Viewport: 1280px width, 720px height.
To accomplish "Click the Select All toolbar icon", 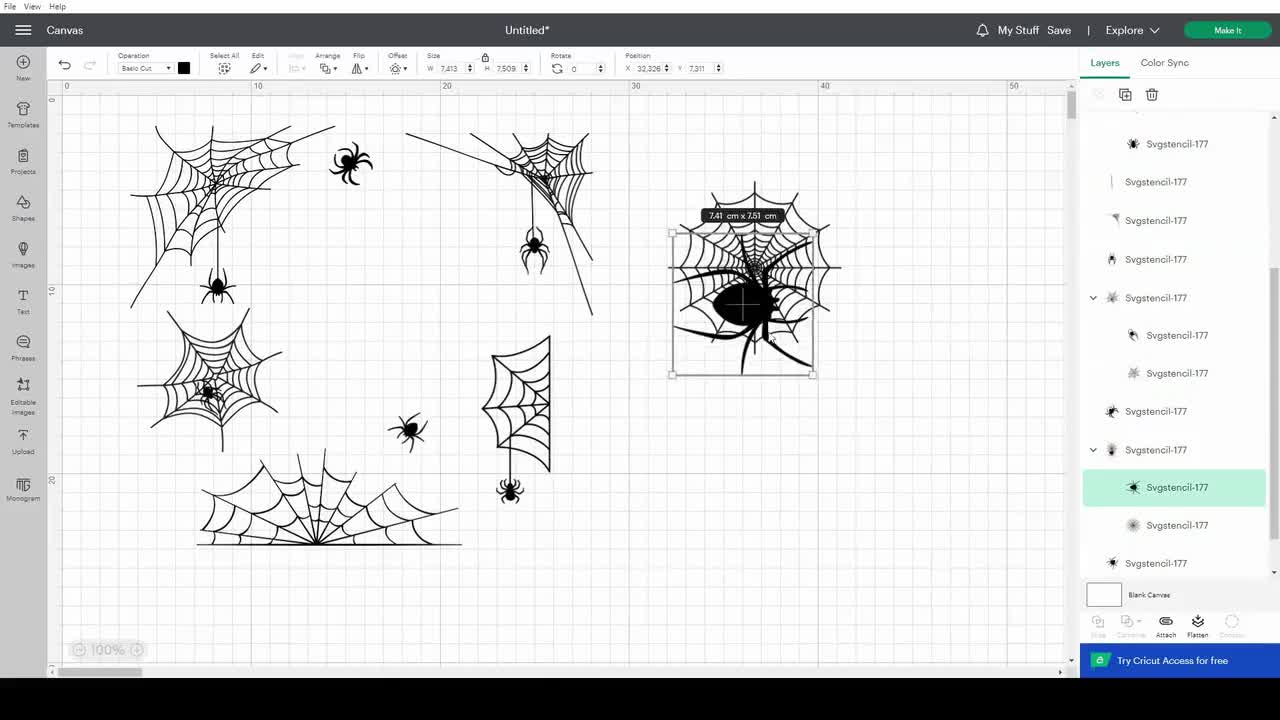I will coord(224,67).
